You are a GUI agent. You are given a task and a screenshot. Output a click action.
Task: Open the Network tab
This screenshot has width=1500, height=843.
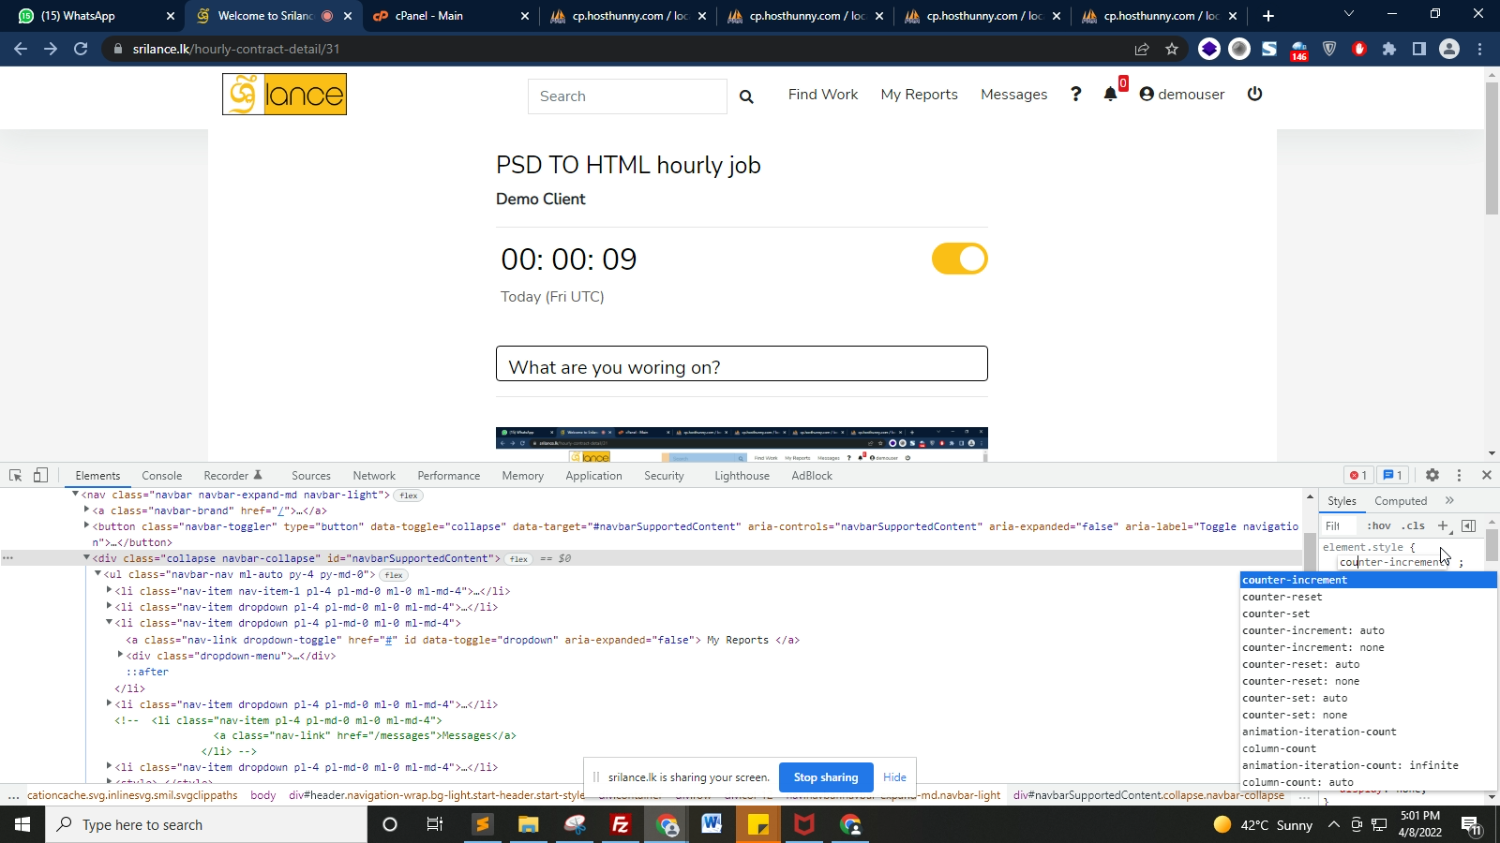[x=373, y=476]
